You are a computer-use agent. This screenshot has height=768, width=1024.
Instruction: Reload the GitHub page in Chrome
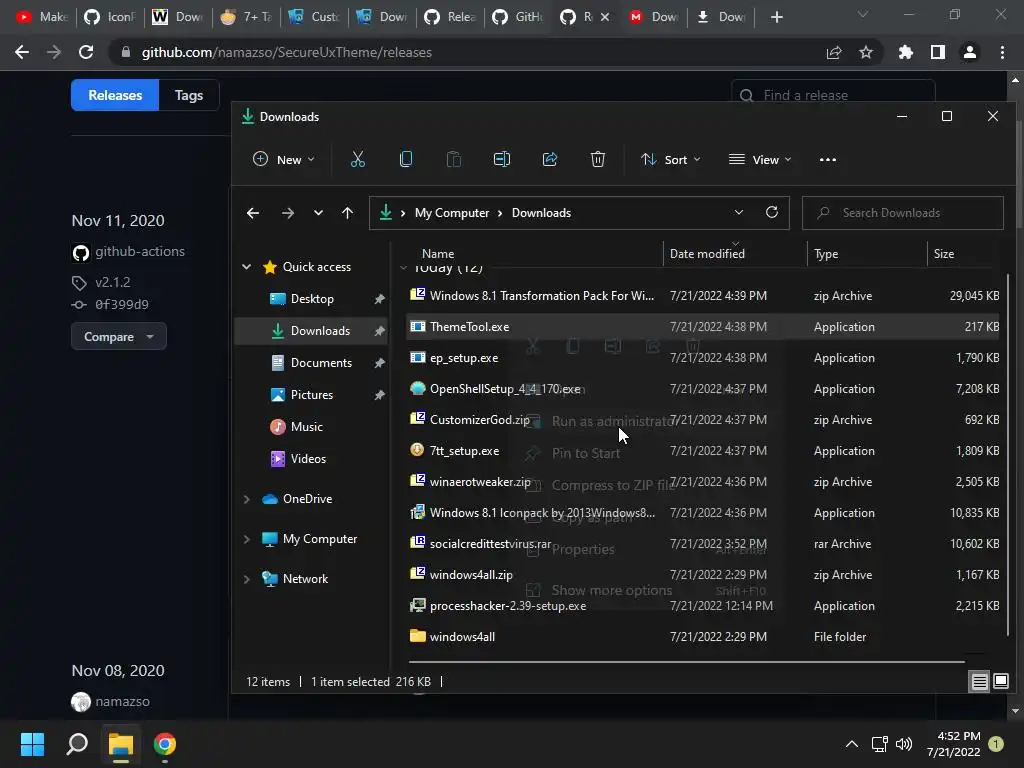(x=86, y=52)
